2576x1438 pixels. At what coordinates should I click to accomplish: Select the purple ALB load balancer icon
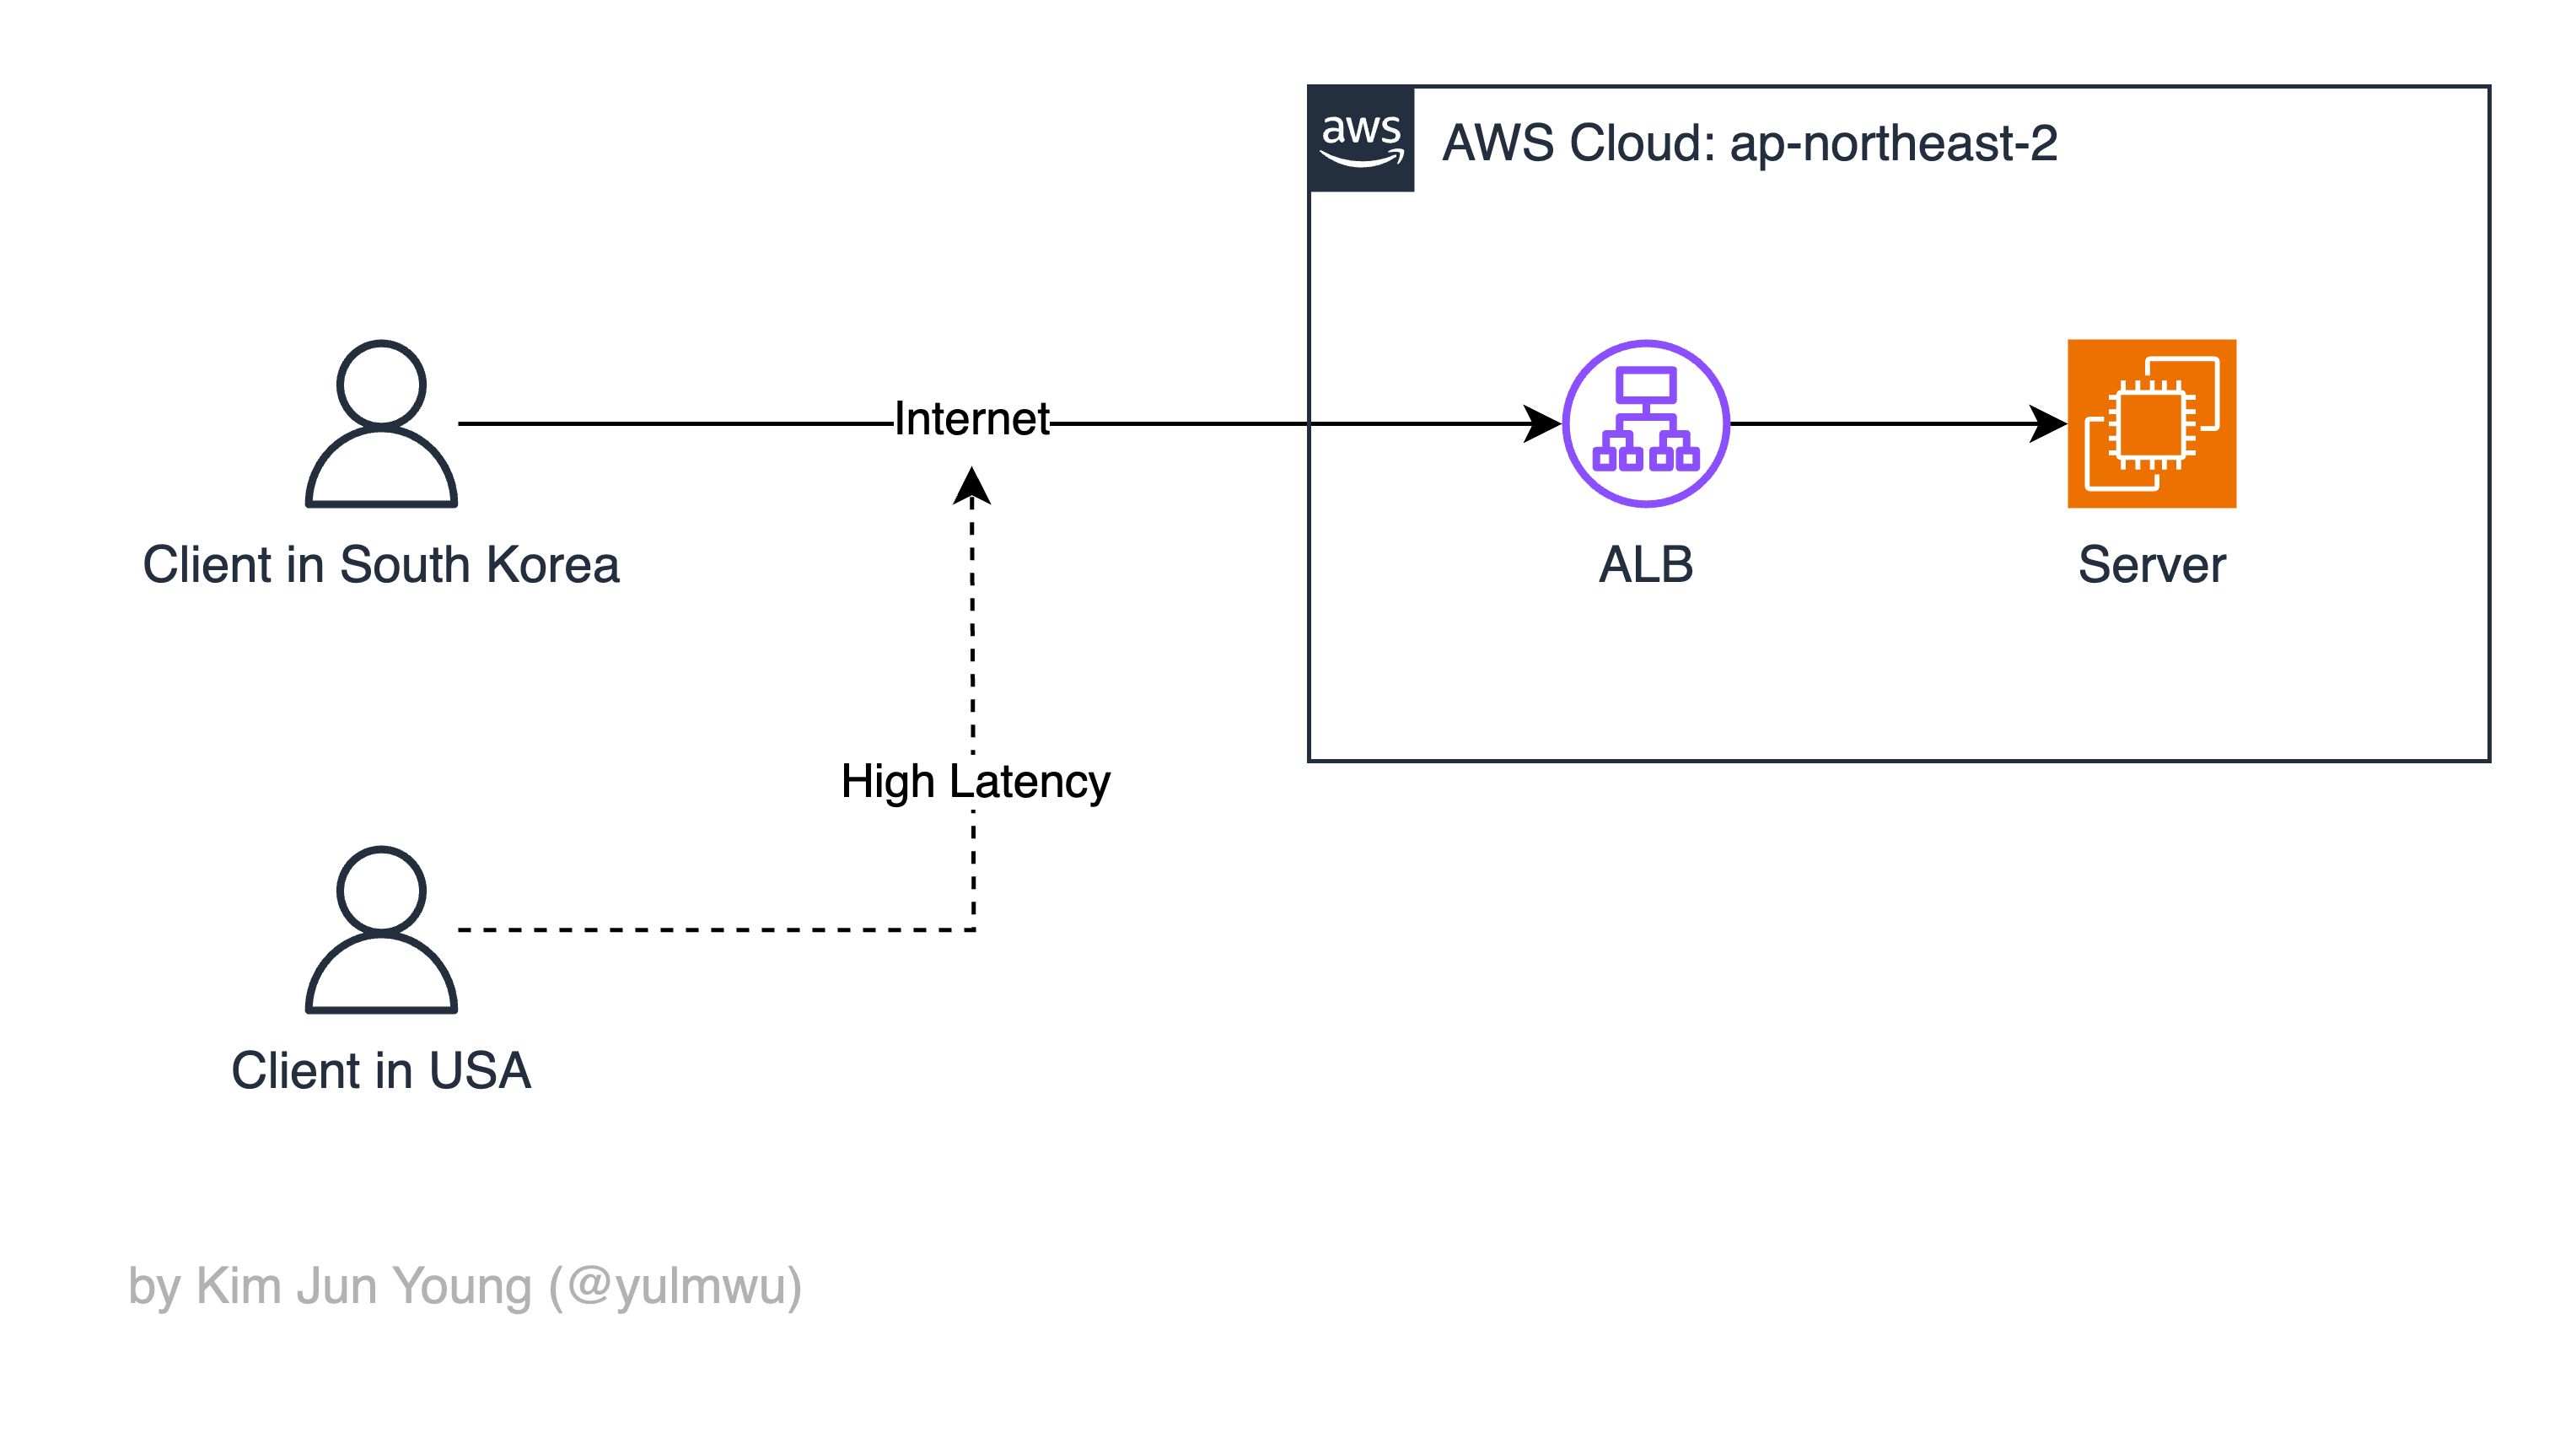[1645, 423]
